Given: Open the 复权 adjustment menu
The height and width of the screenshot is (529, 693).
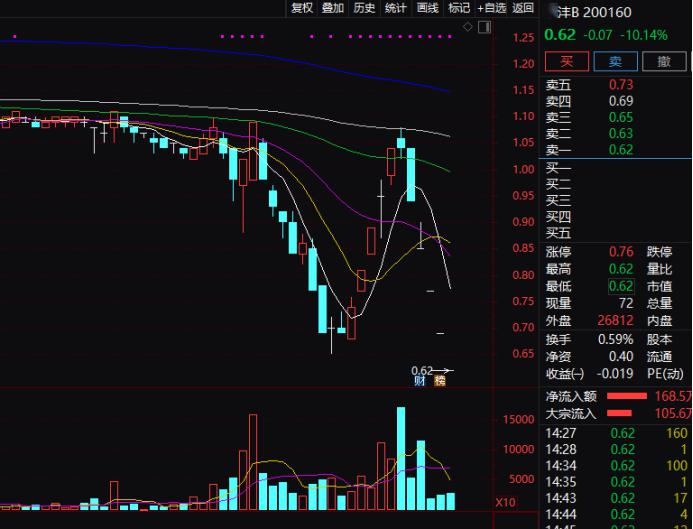Looking at the screenshot, I should 302,8.
